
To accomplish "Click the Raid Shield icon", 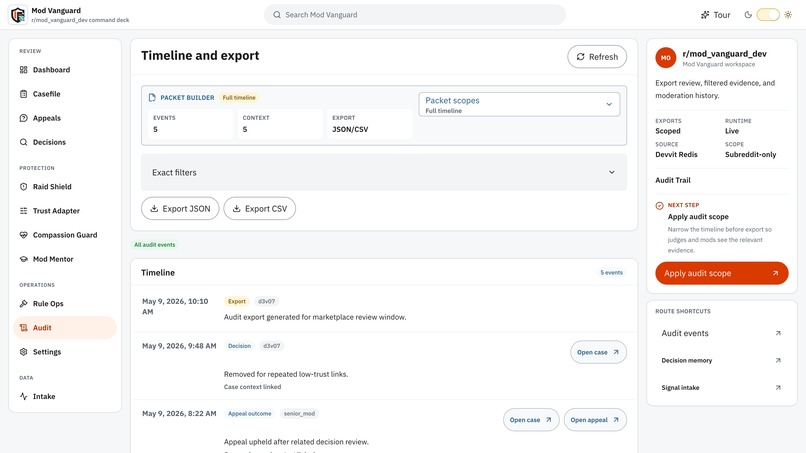I will pyautogui.click(x=24, y=187).
